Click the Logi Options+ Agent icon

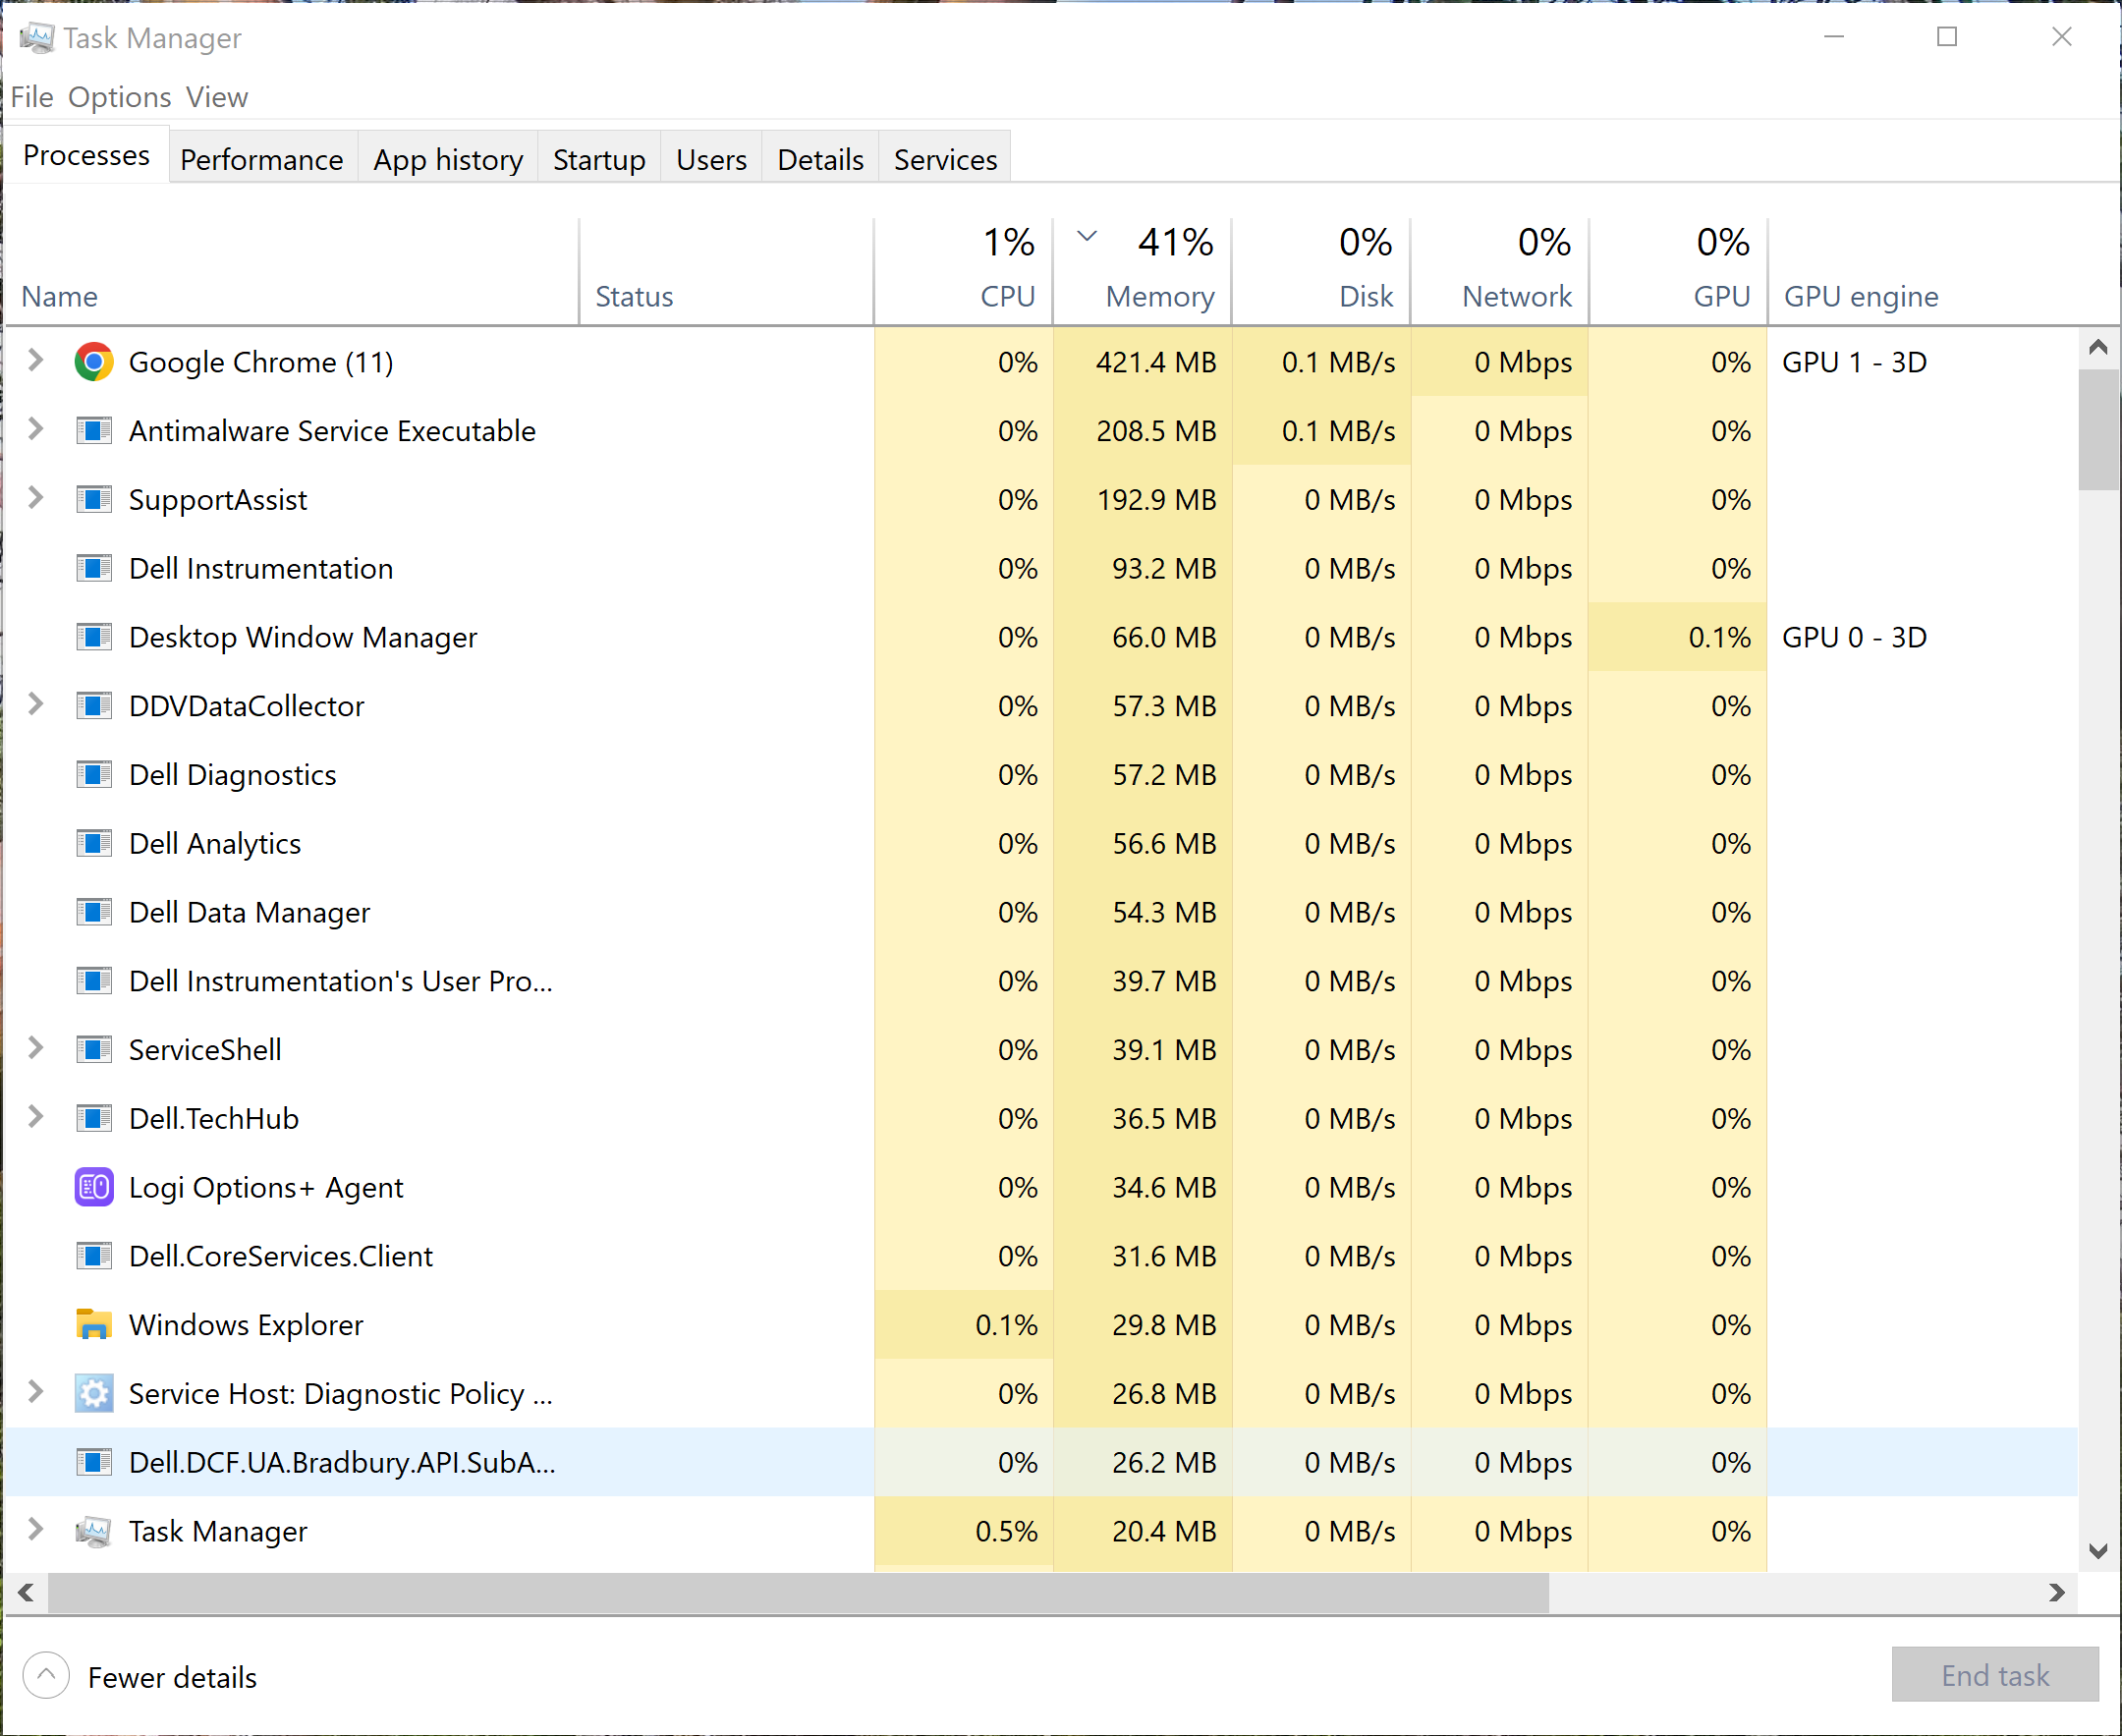point(94,1187)
